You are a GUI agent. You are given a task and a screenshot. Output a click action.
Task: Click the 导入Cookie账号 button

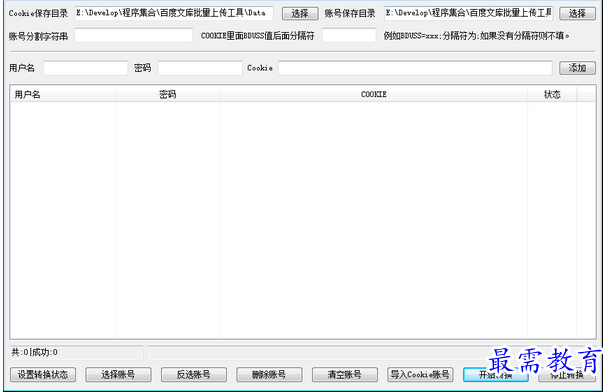pyautogui.click(x=420, y=375)
